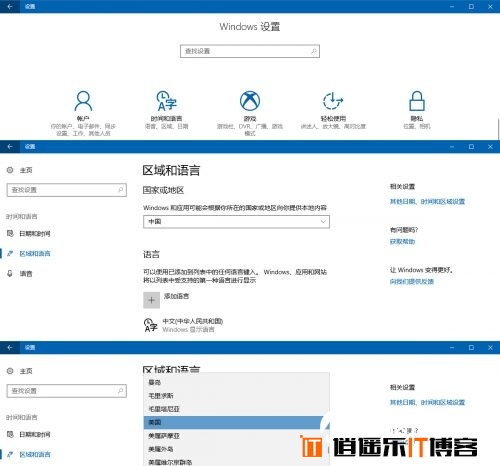Click the 游戏 label under the Xbox icon
The image size is (500, 466).
click(250, 118)
